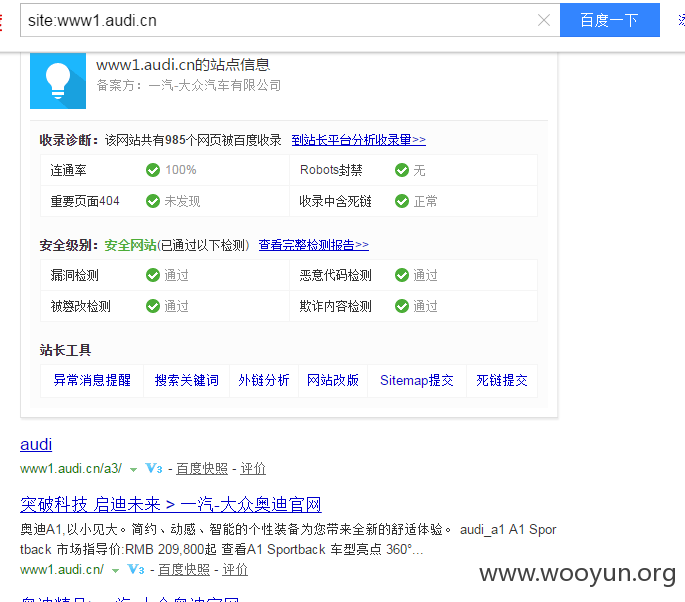Click the www1.audi.cn/a3/ green URL text

(x=71, y=469)
